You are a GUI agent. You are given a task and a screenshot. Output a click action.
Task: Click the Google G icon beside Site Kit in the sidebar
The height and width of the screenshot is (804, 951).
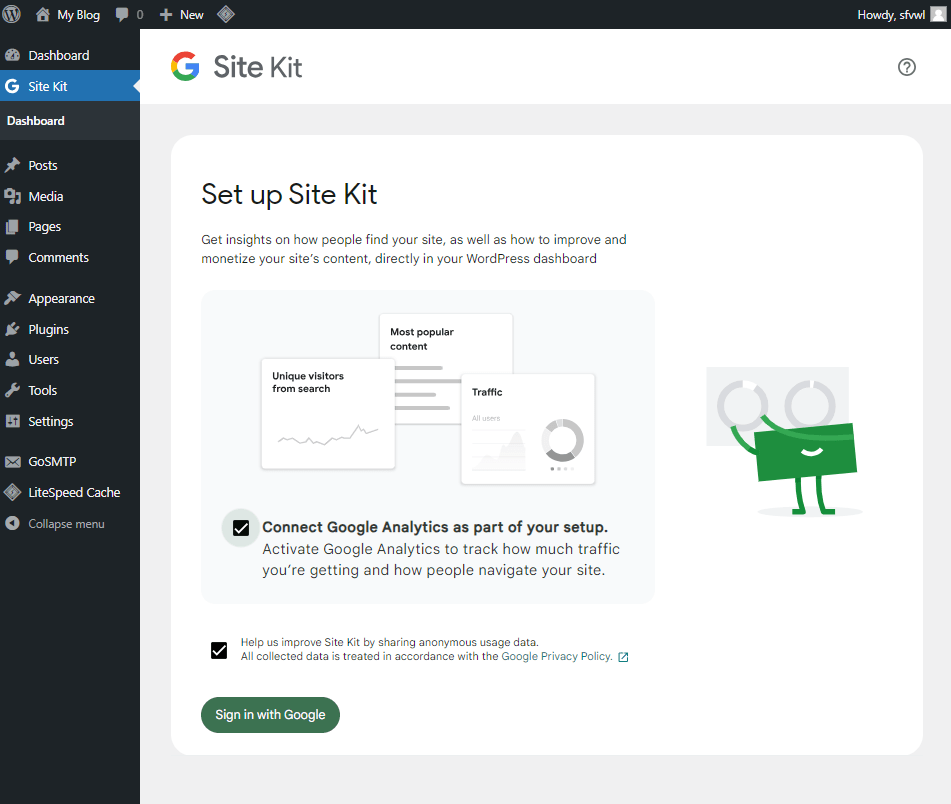pos(12,86)
